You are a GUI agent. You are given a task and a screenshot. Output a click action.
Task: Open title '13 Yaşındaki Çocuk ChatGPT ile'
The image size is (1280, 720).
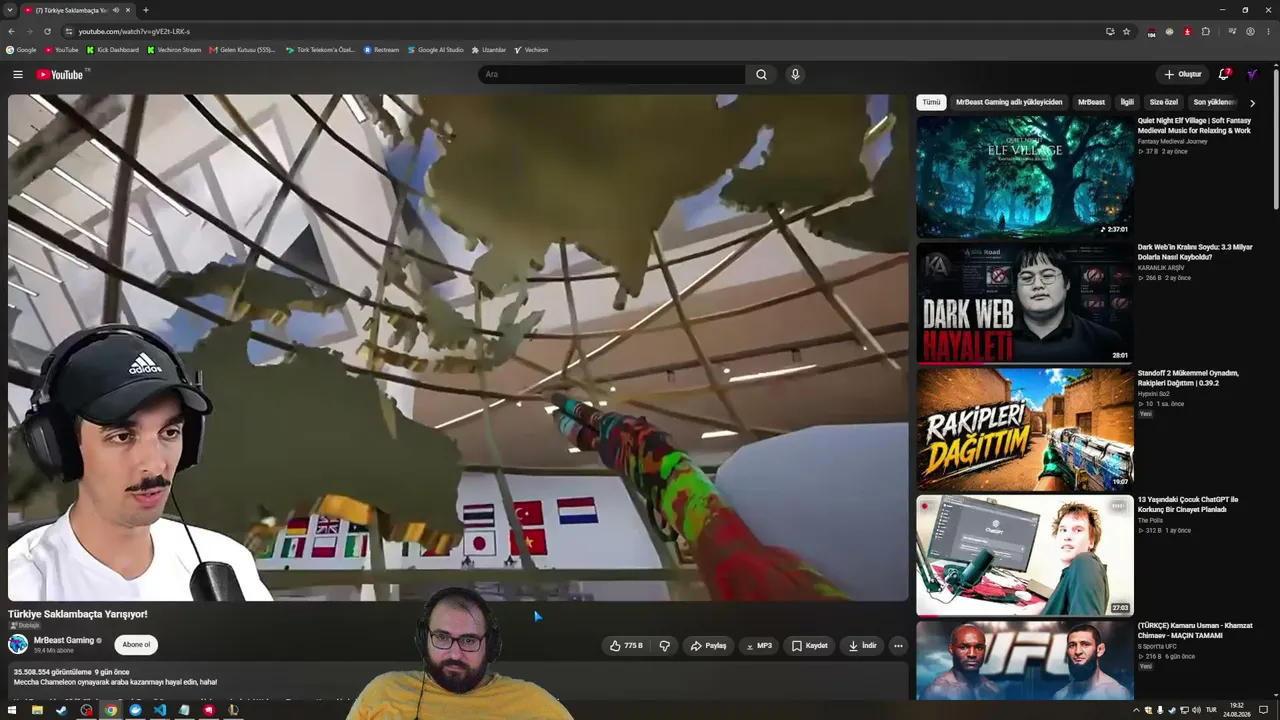coord(1188,504)
